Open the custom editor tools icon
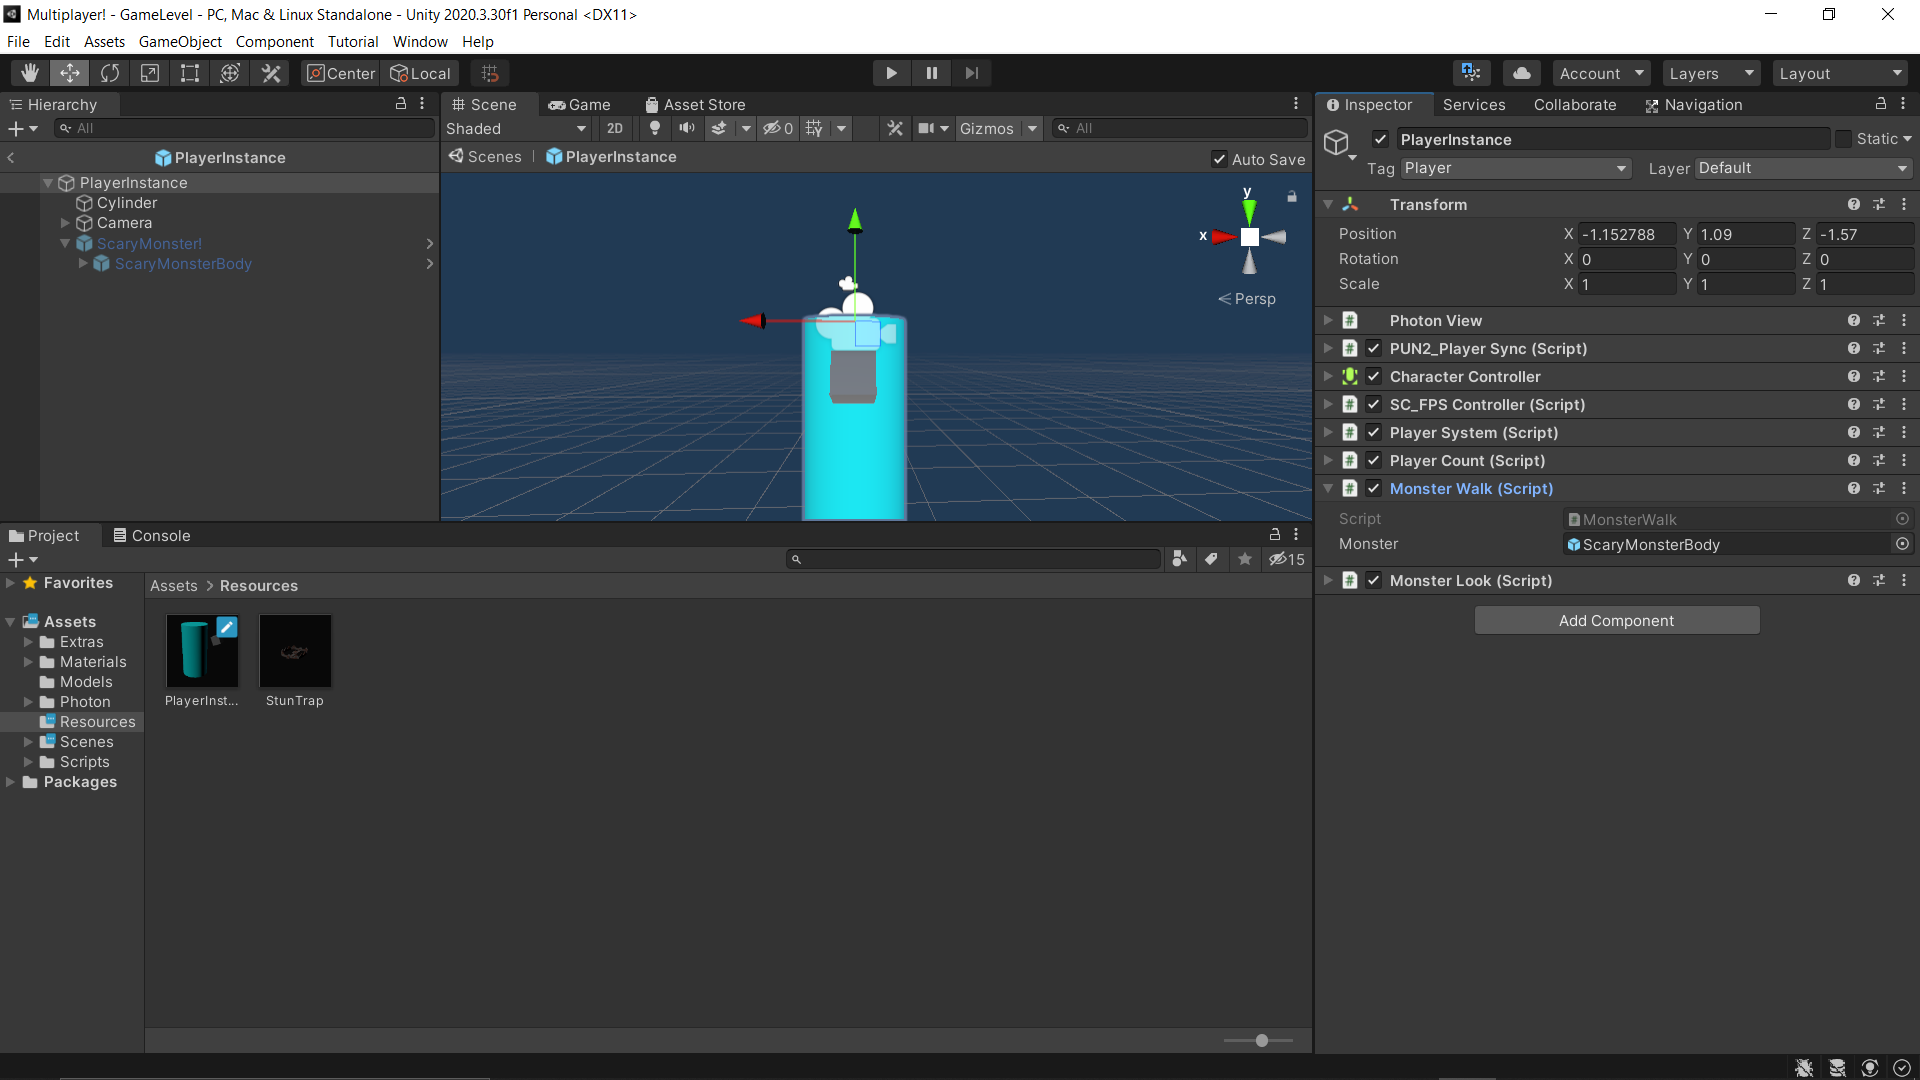 [x=270, y=73]
